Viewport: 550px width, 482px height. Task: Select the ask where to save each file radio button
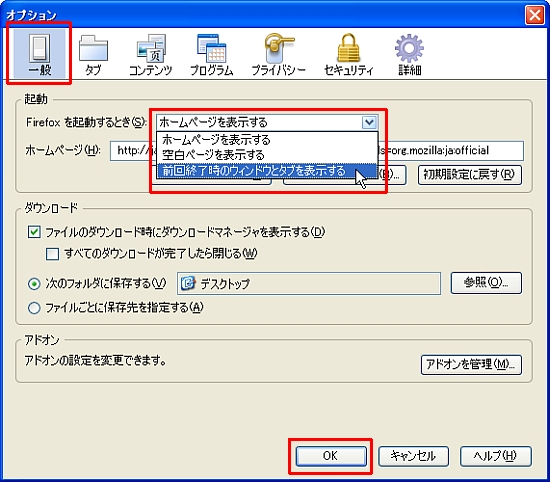point(34,308)
